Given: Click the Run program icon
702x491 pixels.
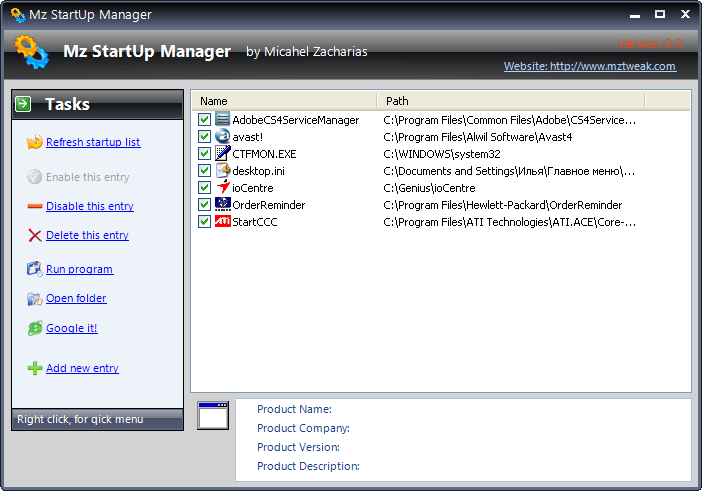Looking at the screenshot, I should pos(34,269).
